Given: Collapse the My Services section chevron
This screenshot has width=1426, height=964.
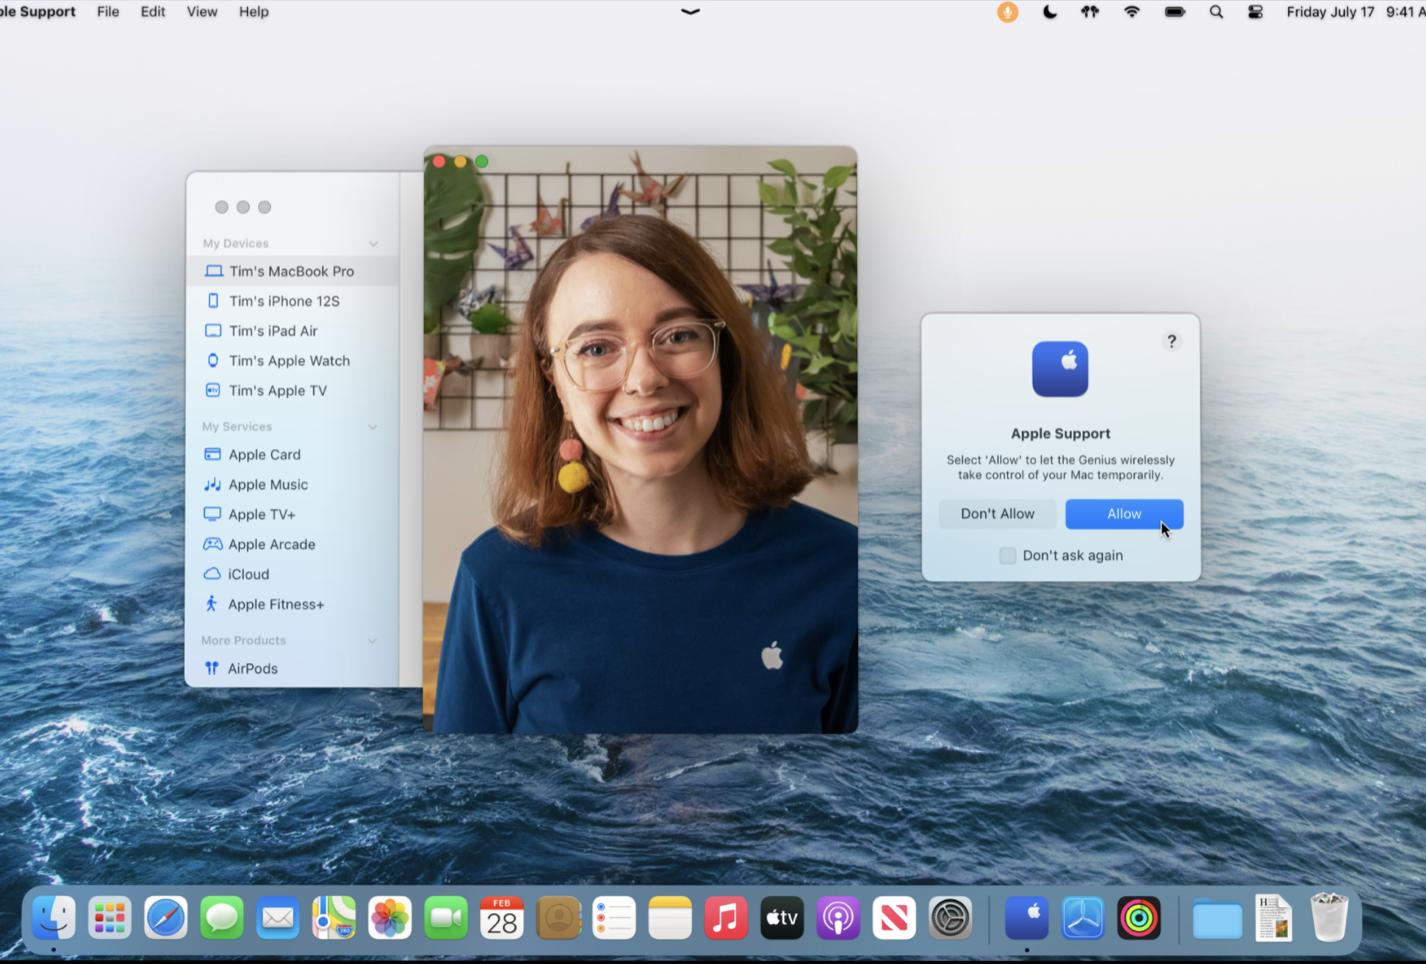Looking at the screenshot, I should (x=373, y=427).
